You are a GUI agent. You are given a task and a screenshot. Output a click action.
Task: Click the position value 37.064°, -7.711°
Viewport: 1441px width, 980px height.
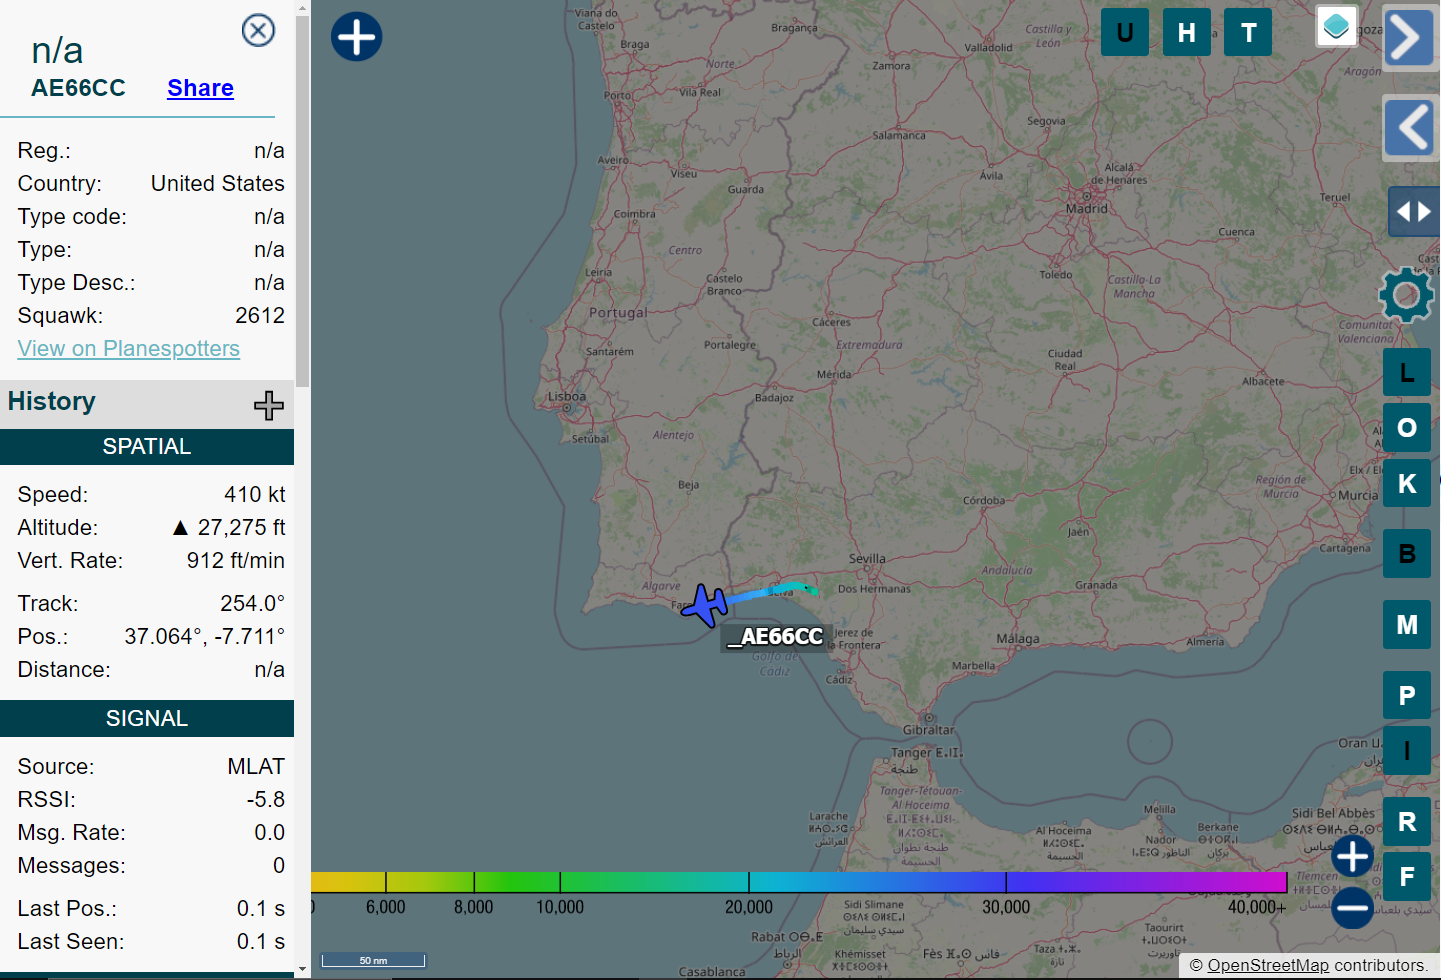tap(205, 637)
